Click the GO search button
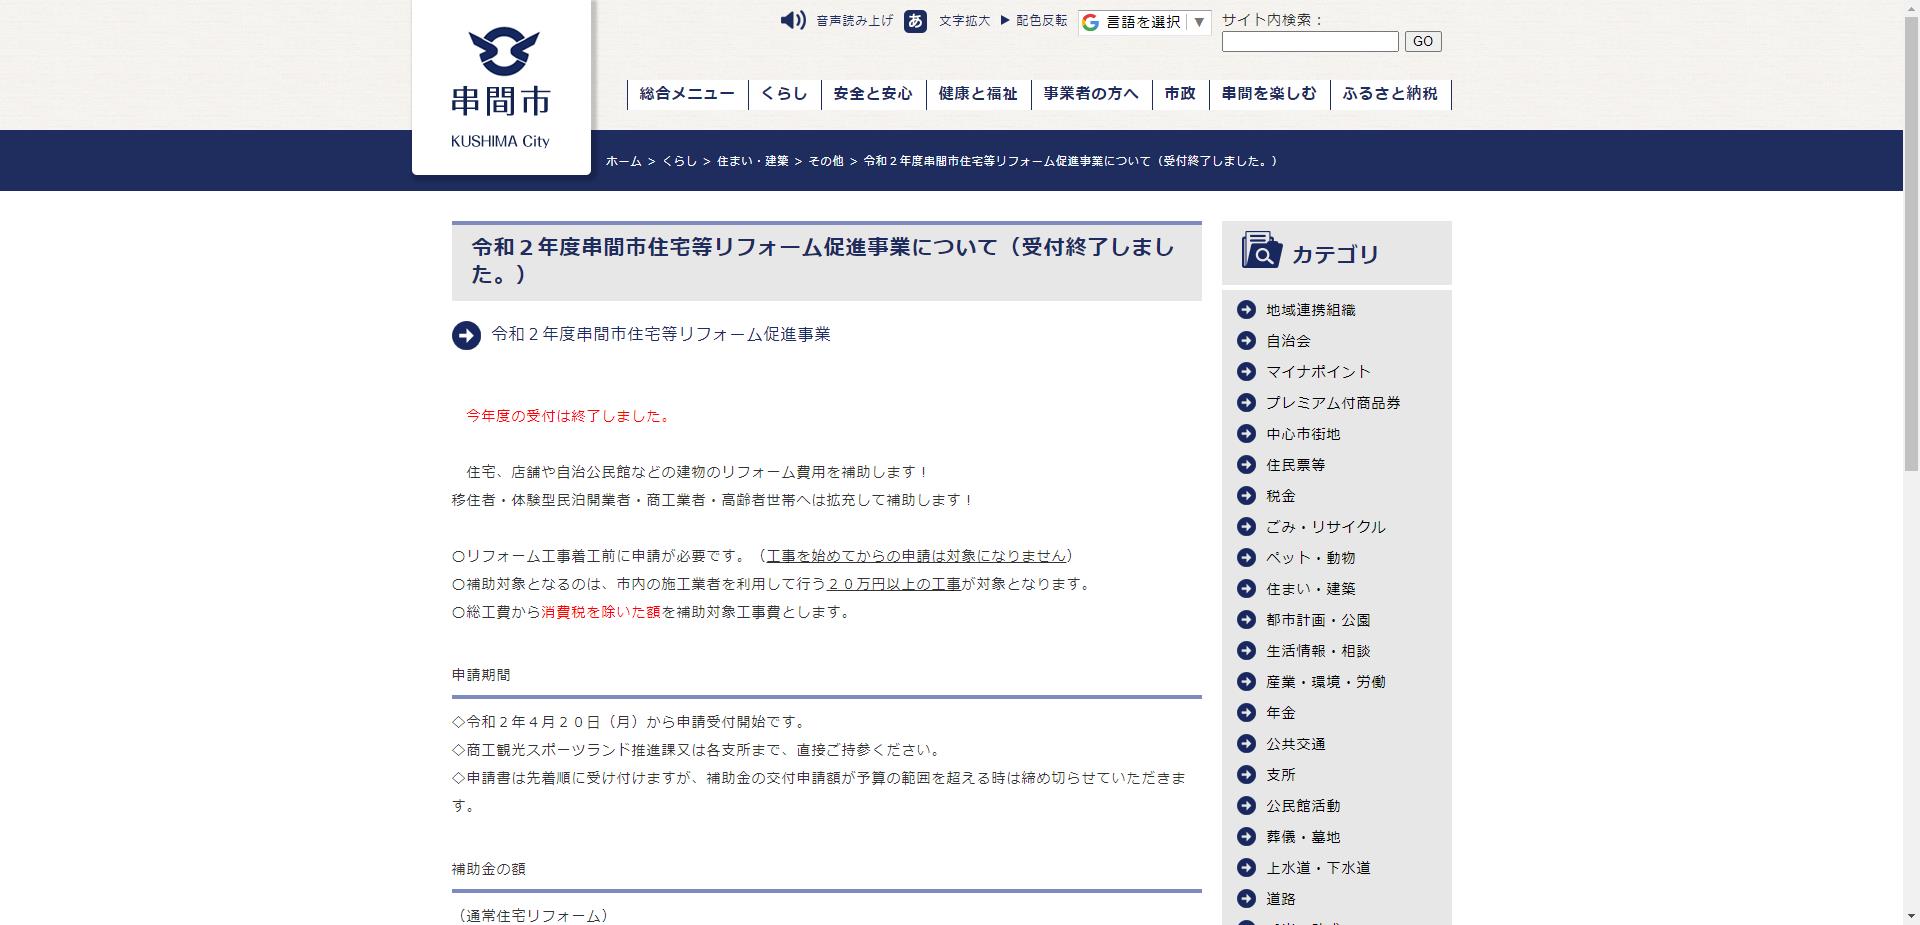 coord(1422,41)
